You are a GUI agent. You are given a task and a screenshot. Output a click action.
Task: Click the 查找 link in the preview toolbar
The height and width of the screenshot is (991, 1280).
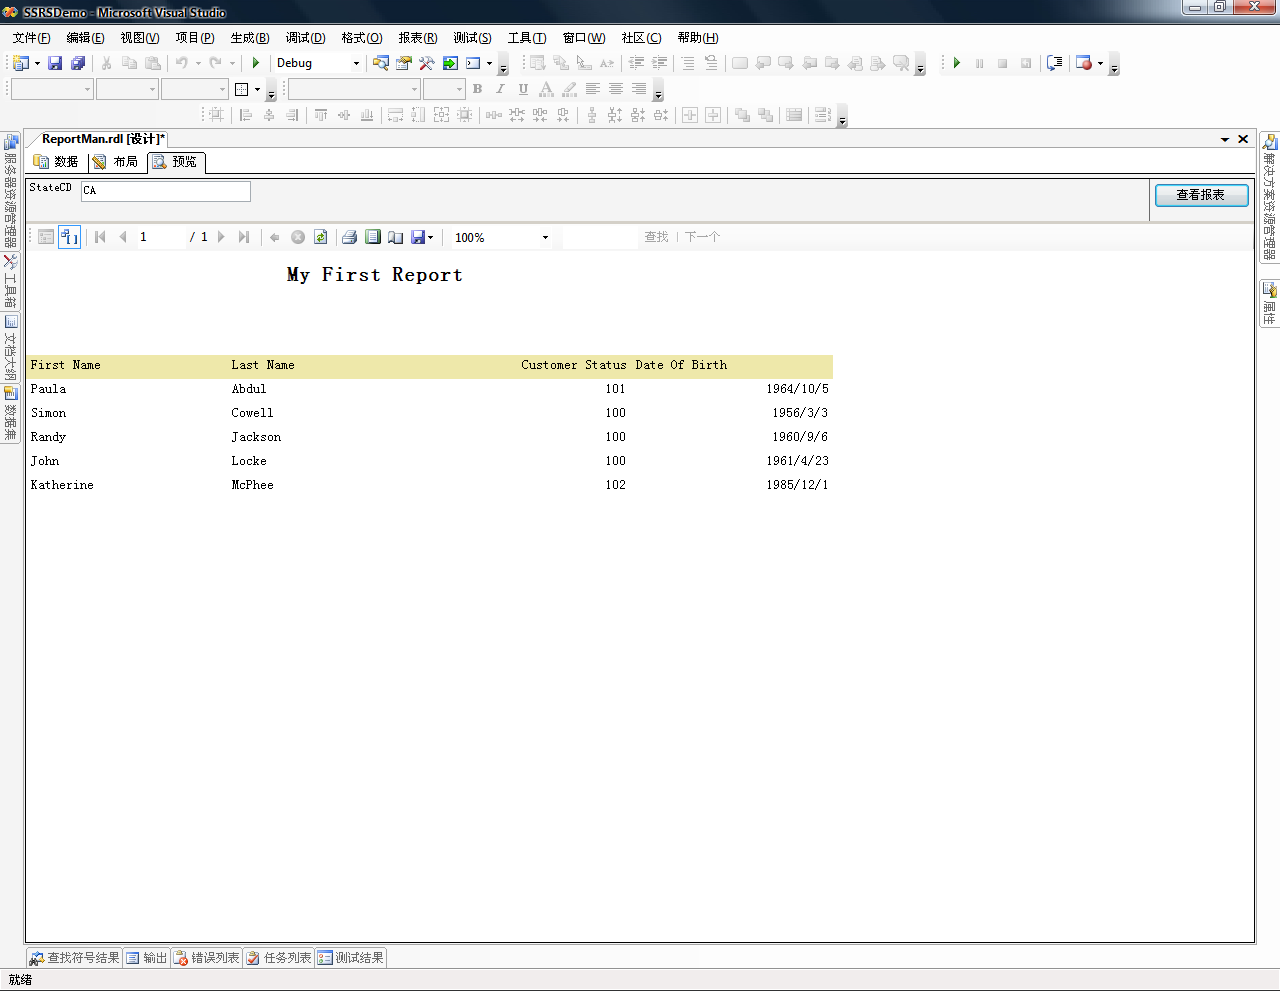click(x=656, y=237)
